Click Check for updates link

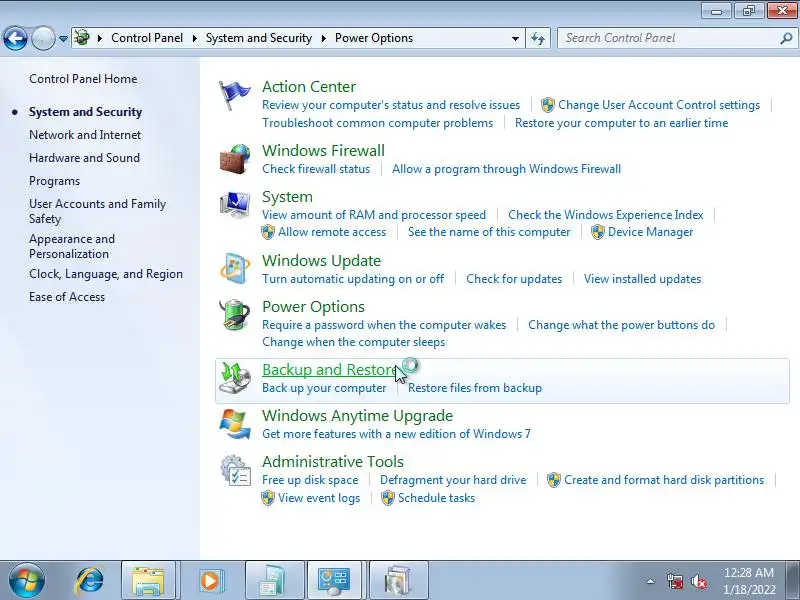(514, 279)
